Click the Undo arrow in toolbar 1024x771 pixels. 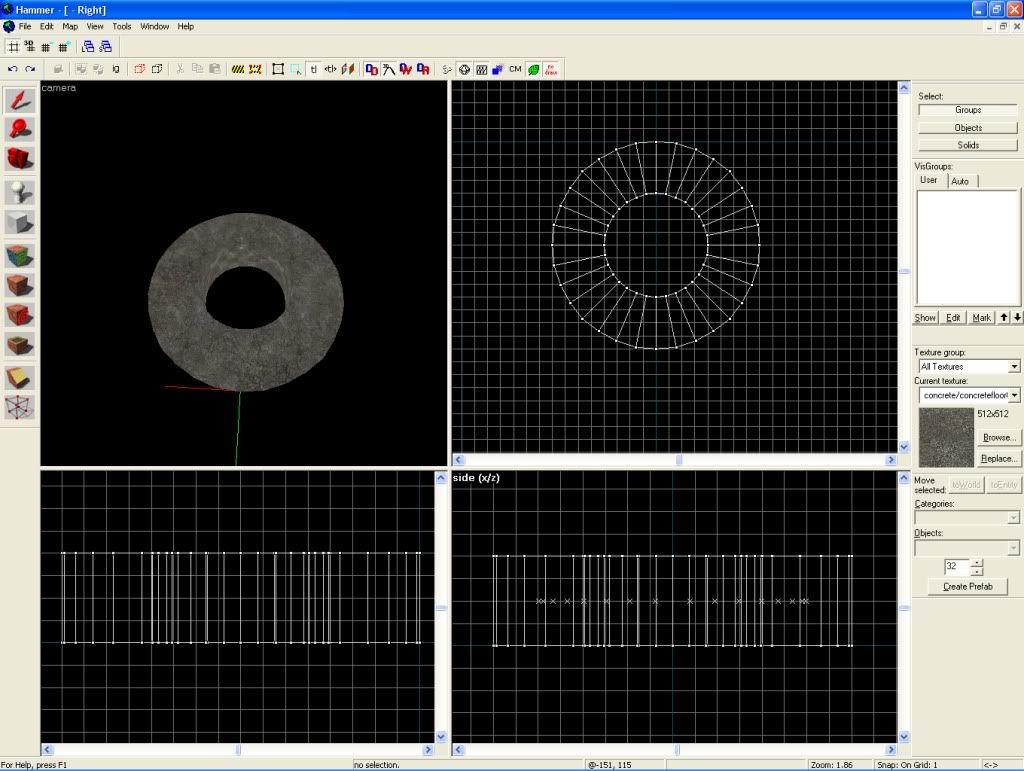click(x=13, y=69)
